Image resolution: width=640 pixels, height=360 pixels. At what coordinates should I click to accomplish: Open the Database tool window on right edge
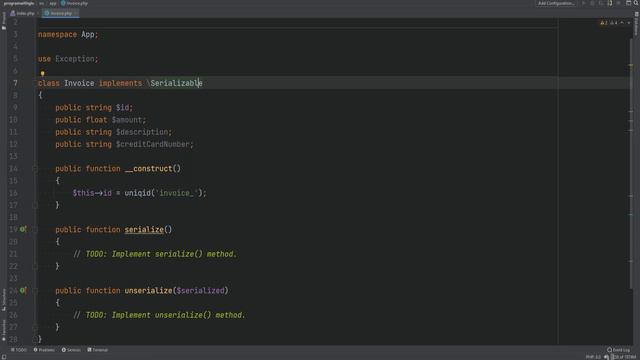[x=636, y=24]
